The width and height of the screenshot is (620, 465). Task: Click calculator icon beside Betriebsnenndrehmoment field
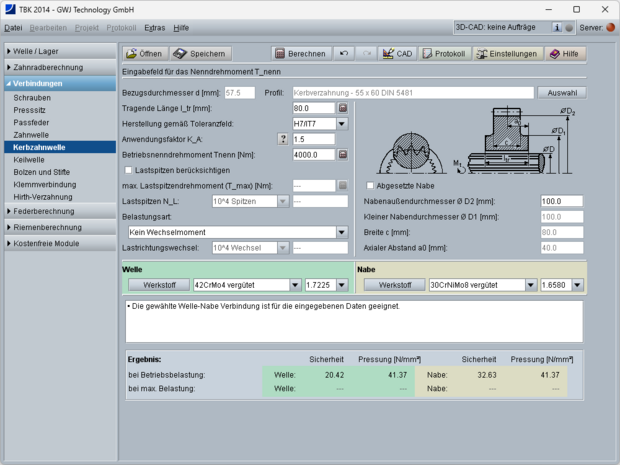click(x=343, y=155)
